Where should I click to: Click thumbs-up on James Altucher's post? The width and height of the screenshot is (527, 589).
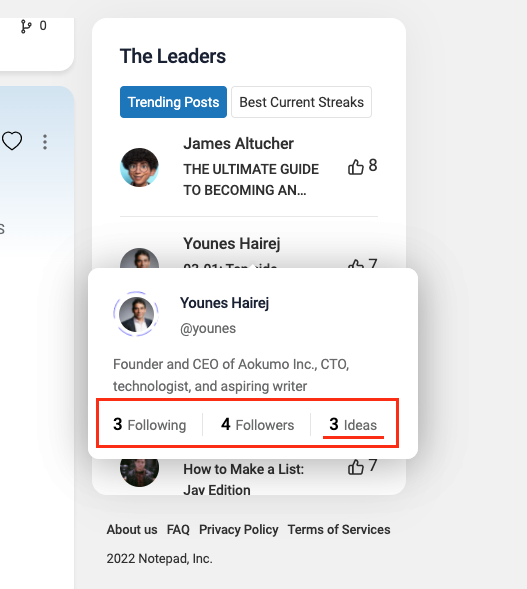355,167
